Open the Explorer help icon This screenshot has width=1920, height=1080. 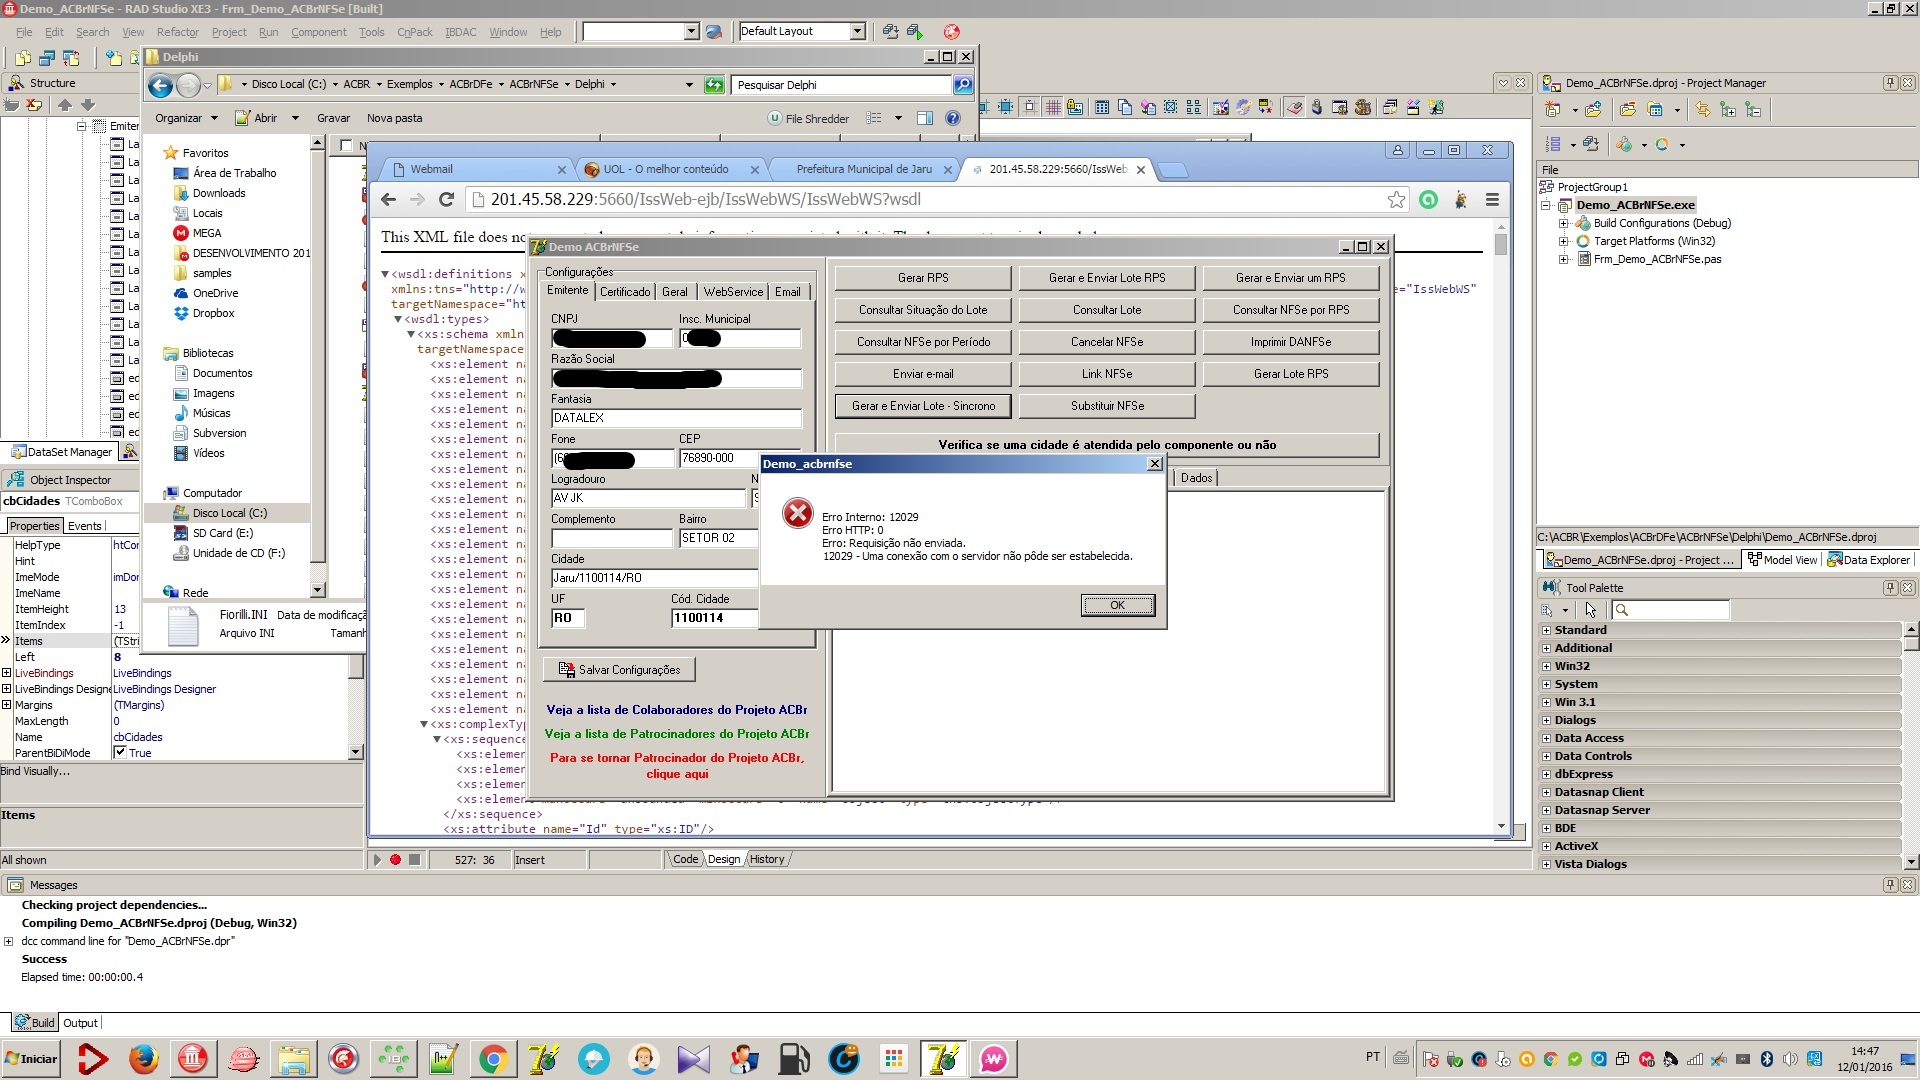(953, 118)
